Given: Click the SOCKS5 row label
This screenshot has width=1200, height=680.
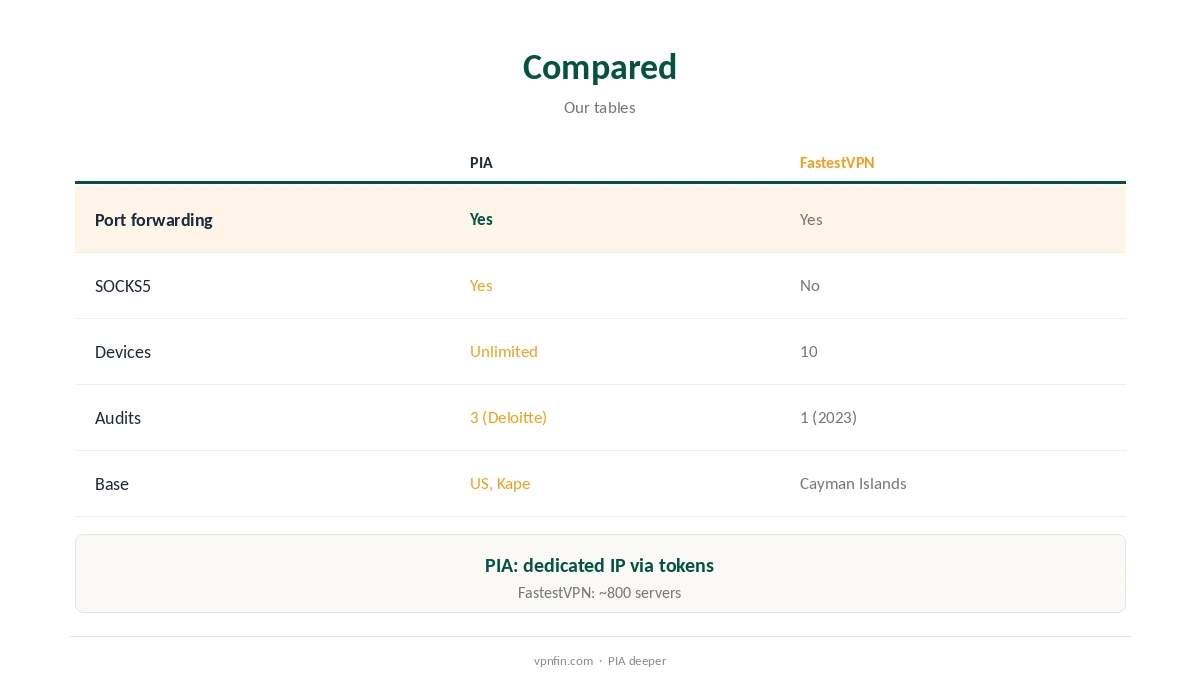Looking at the screenshot, I should tap(123, 286).
